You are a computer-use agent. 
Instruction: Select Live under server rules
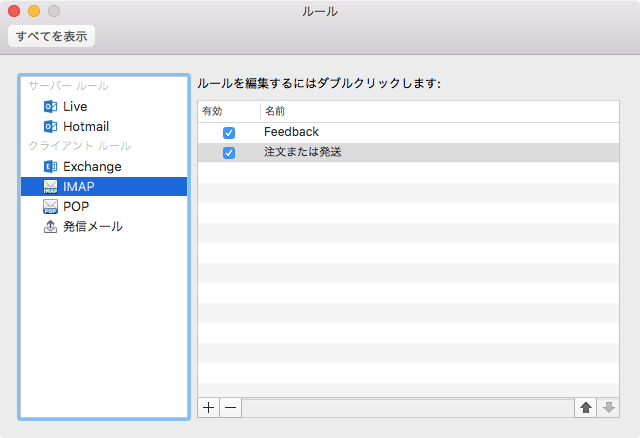[x=104, y=107]
